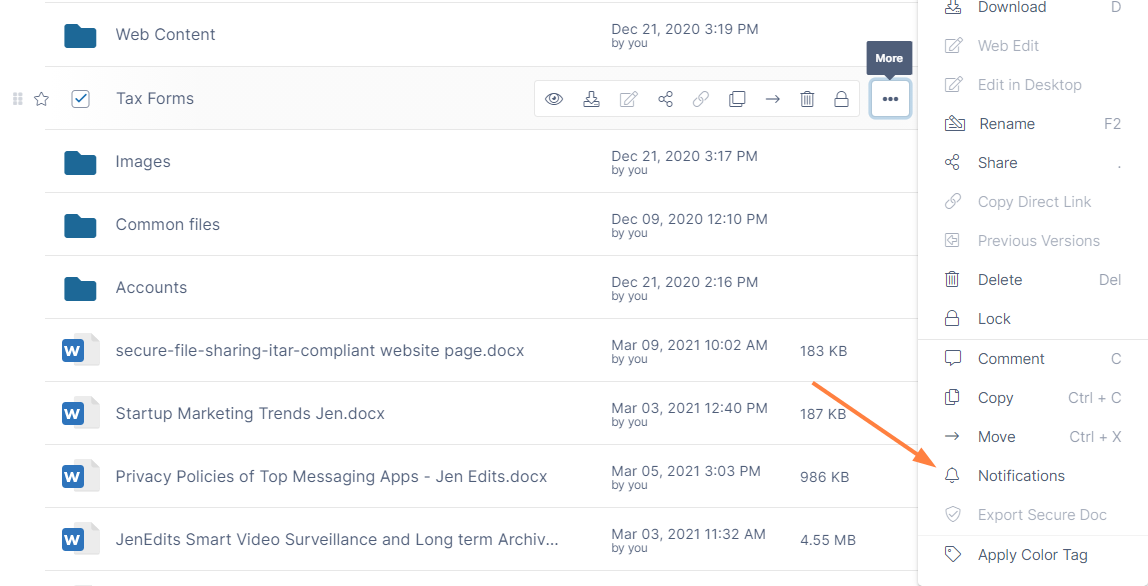Click the Share icon in the row toolbar
This screenshot has height=586, width=1148.
(665, 99)
